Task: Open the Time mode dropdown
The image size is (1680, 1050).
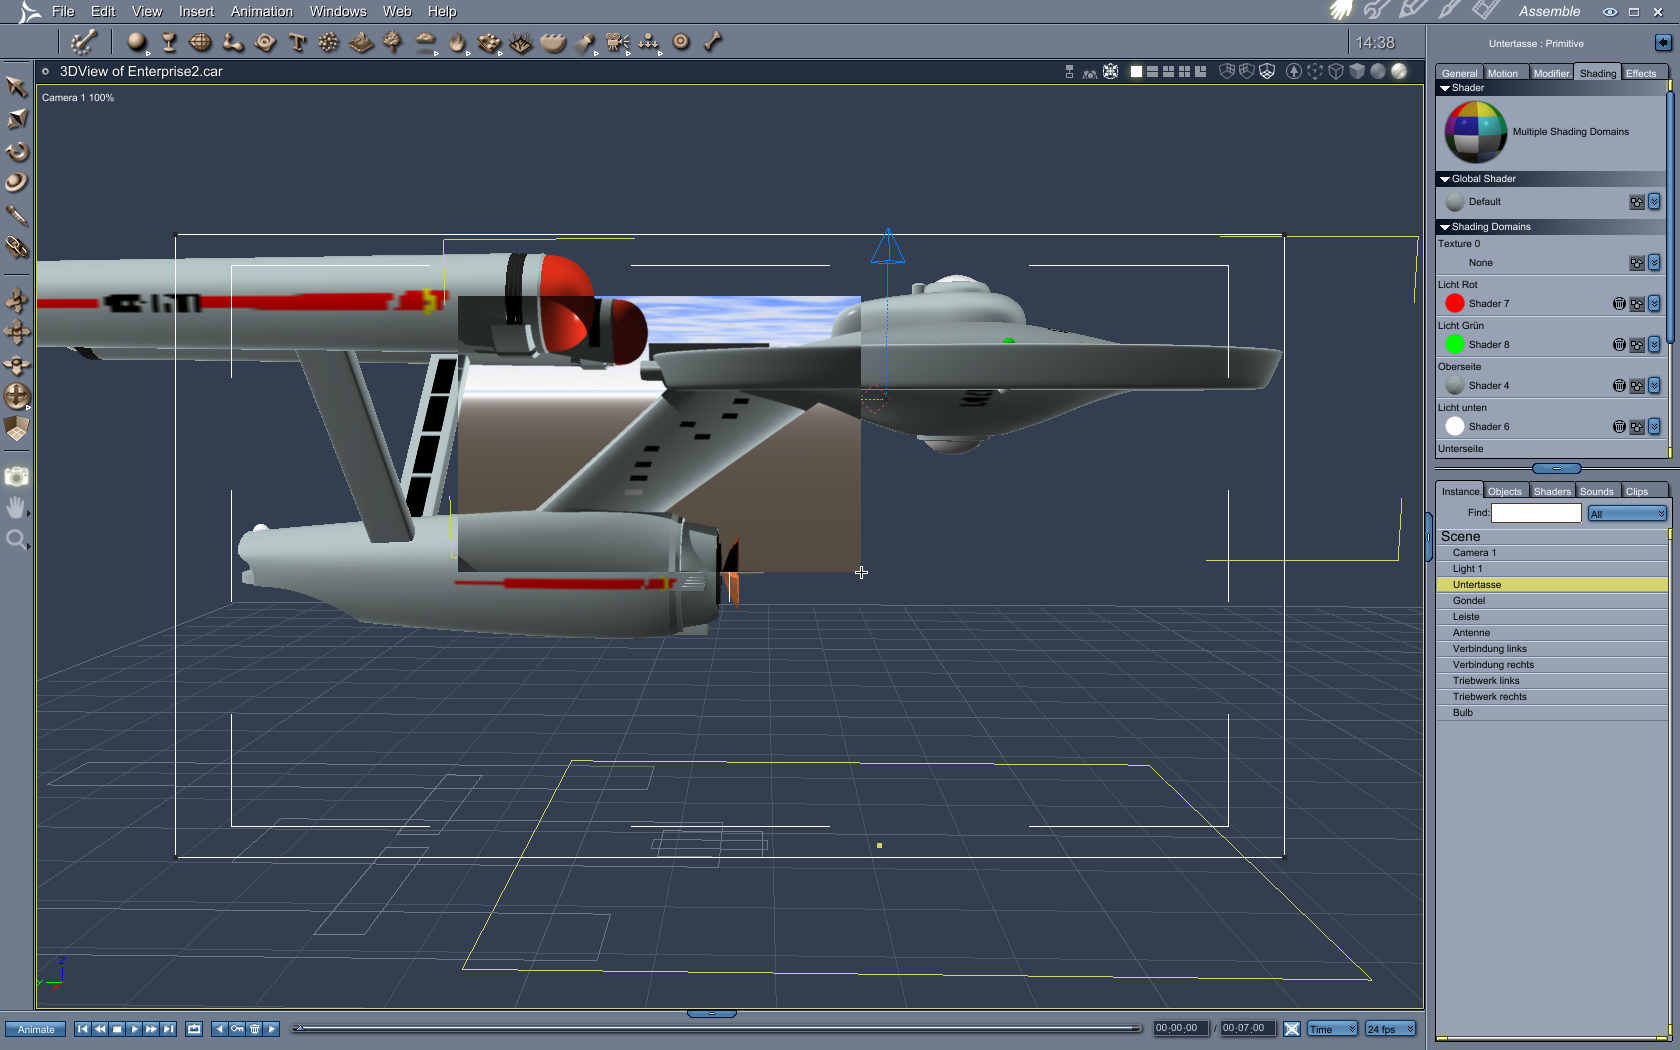Action: pos(1332,1029)
